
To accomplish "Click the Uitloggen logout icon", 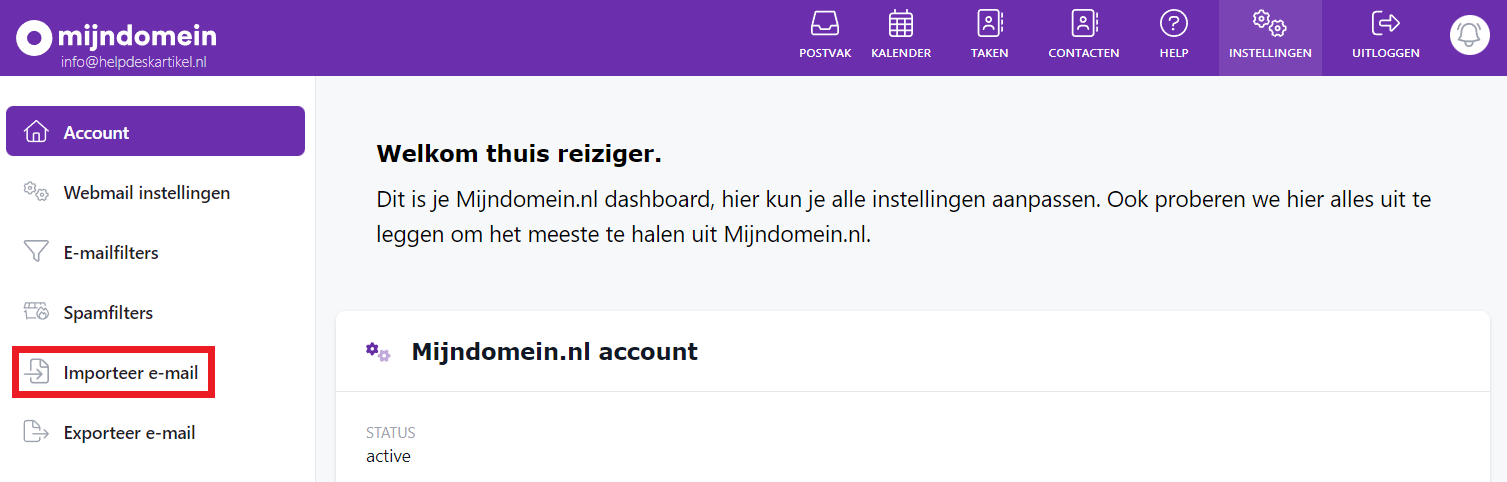I will click(x=1385, y=24).
